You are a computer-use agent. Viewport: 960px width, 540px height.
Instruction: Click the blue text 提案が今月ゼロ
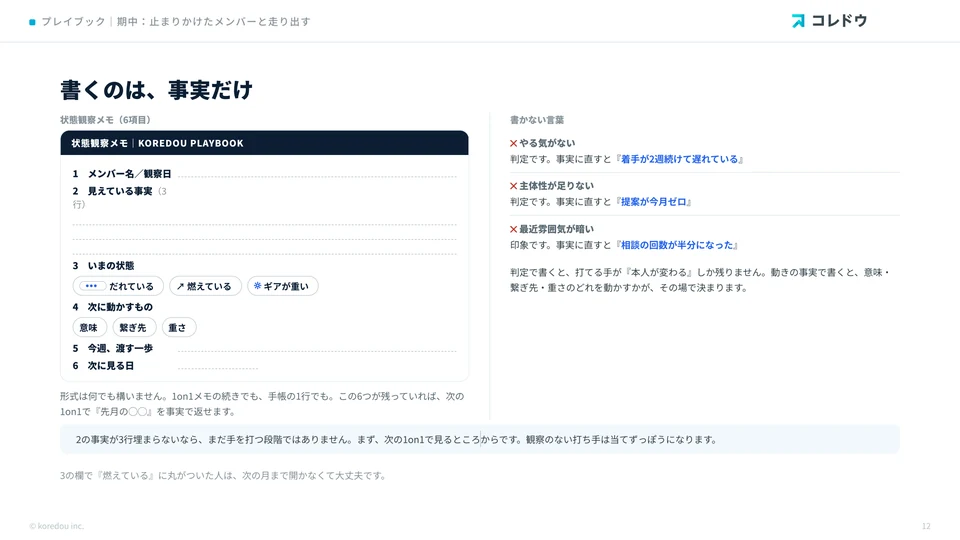coord(653,202)
